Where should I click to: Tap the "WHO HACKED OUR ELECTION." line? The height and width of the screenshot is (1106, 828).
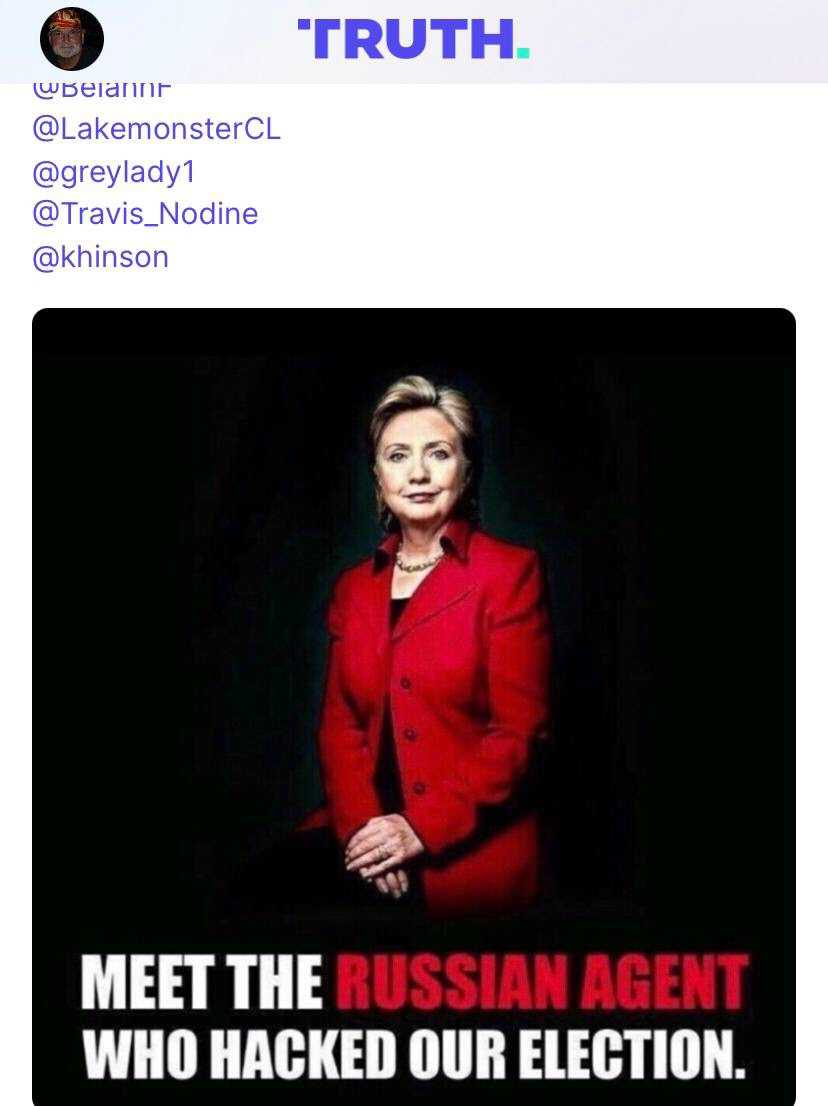414,1054
